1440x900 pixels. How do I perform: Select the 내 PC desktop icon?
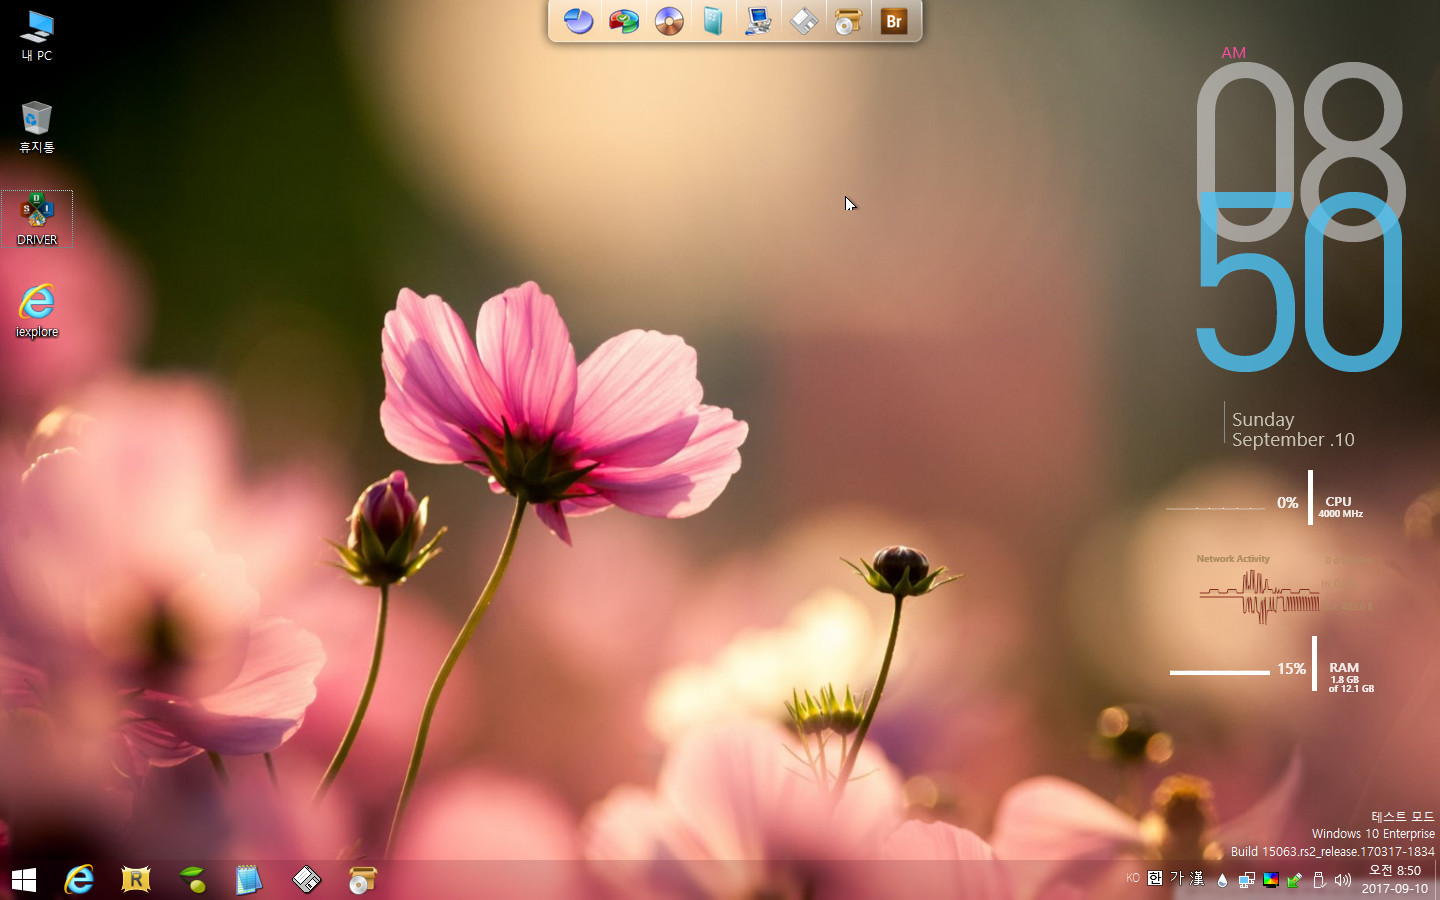37,36
